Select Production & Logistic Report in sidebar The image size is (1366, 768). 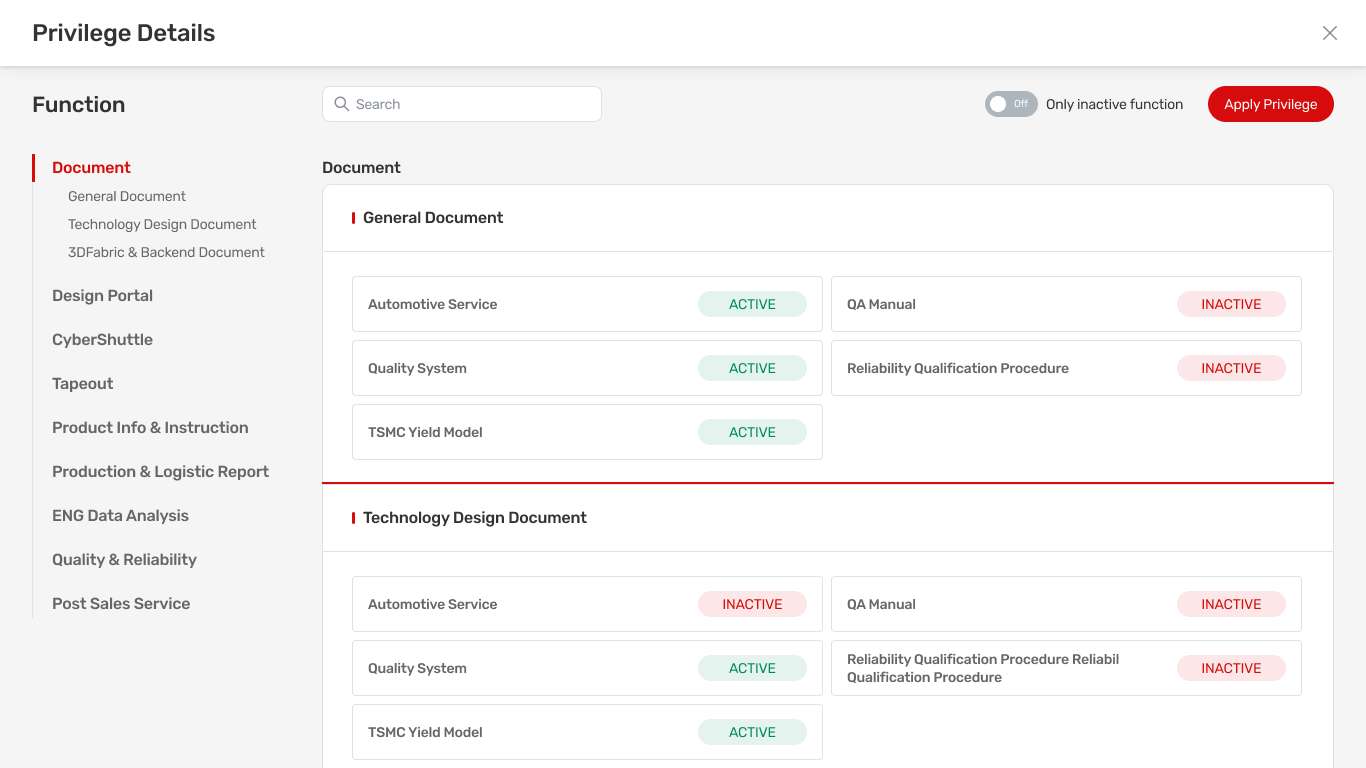tap(160, 472)
